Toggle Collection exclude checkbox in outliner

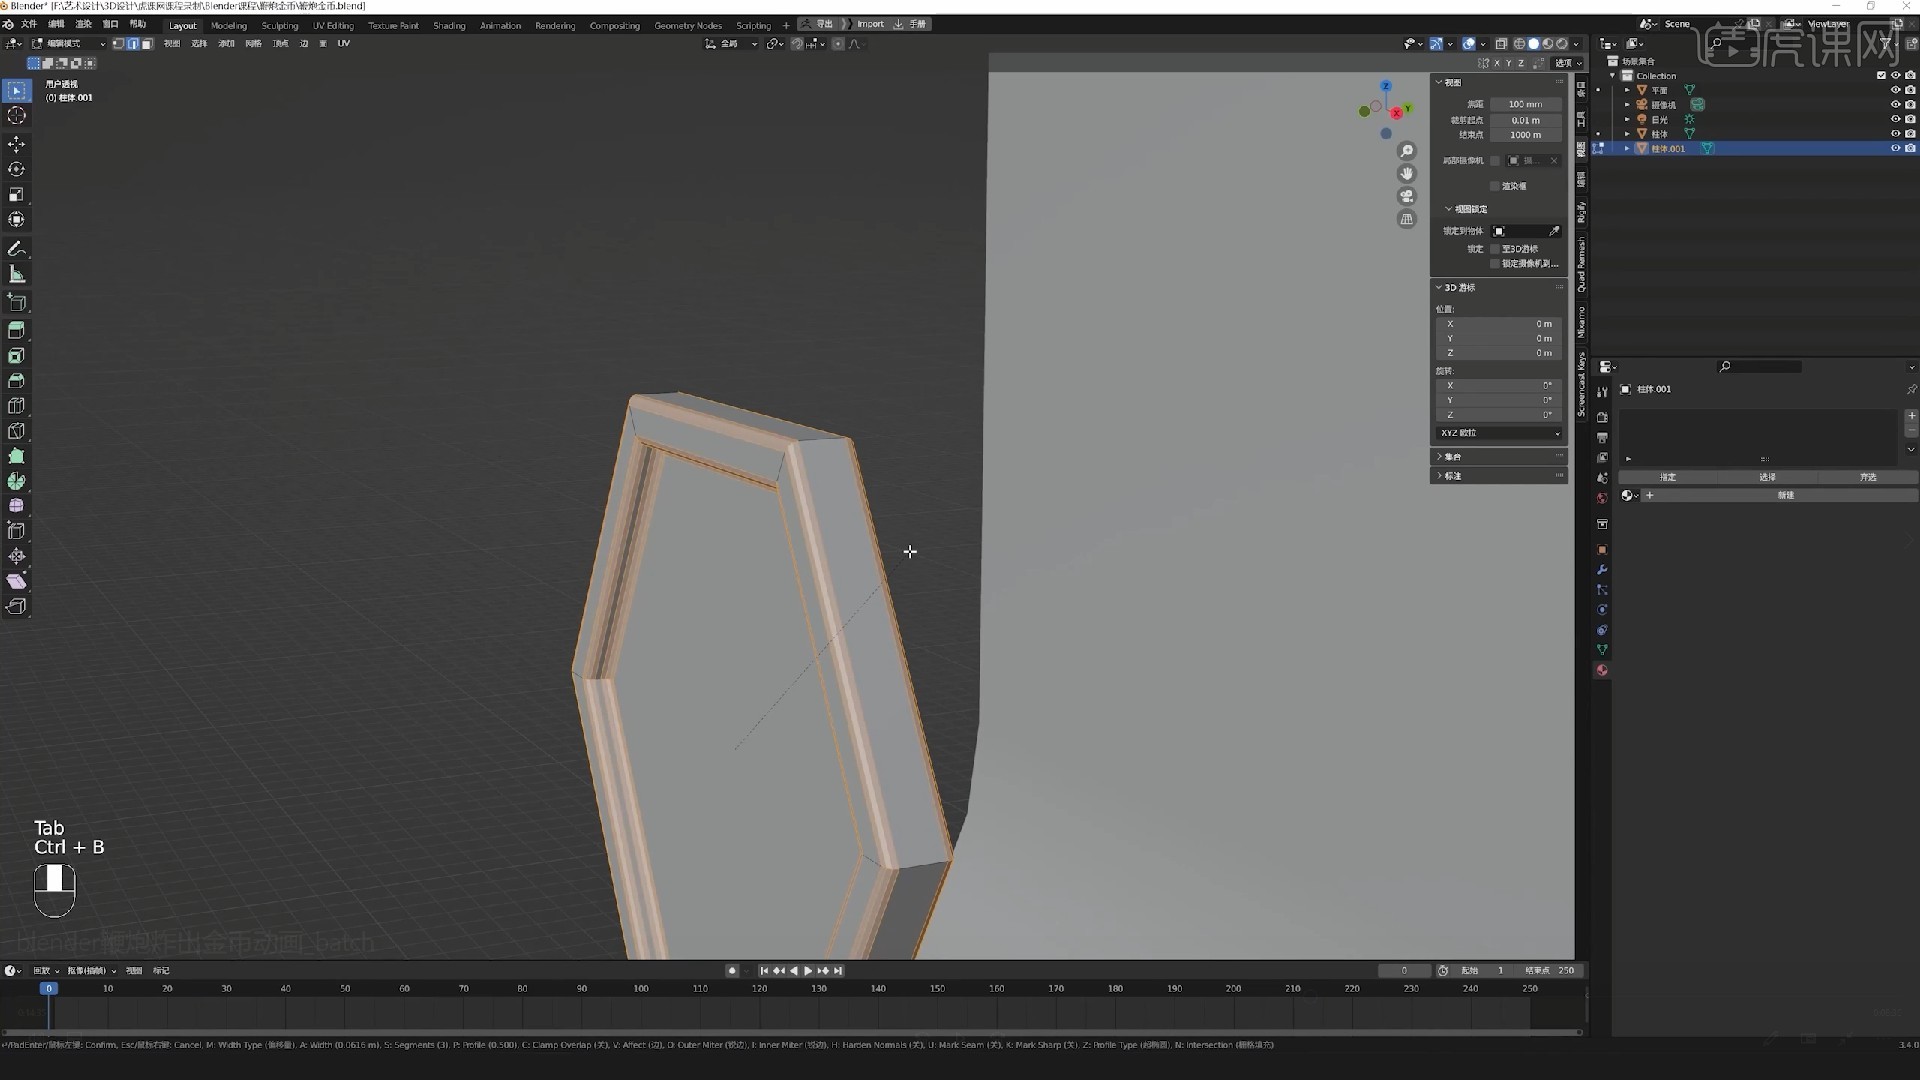[1881, 76]
